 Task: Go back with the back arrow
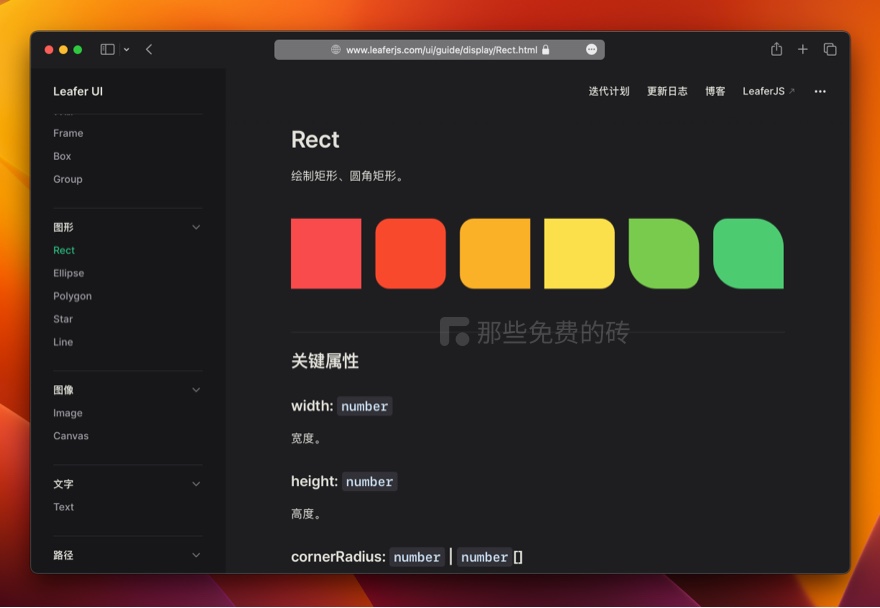pyautogui.click(x=149, y=49)
